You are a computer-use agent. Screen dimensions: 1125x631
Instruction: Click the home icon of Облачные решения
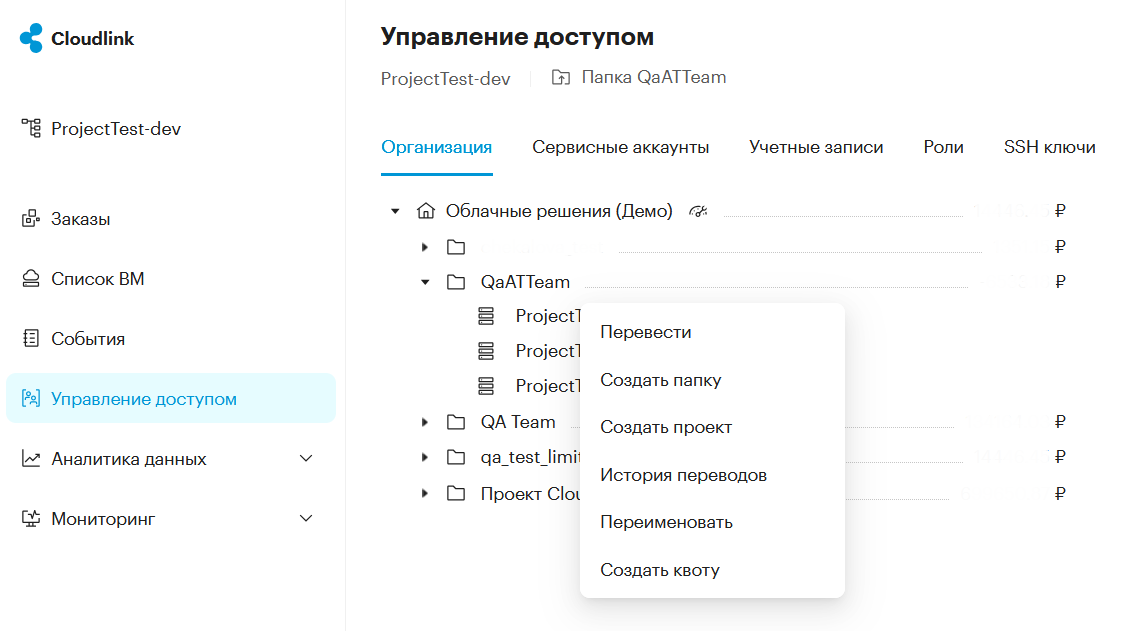pos(425,211)
